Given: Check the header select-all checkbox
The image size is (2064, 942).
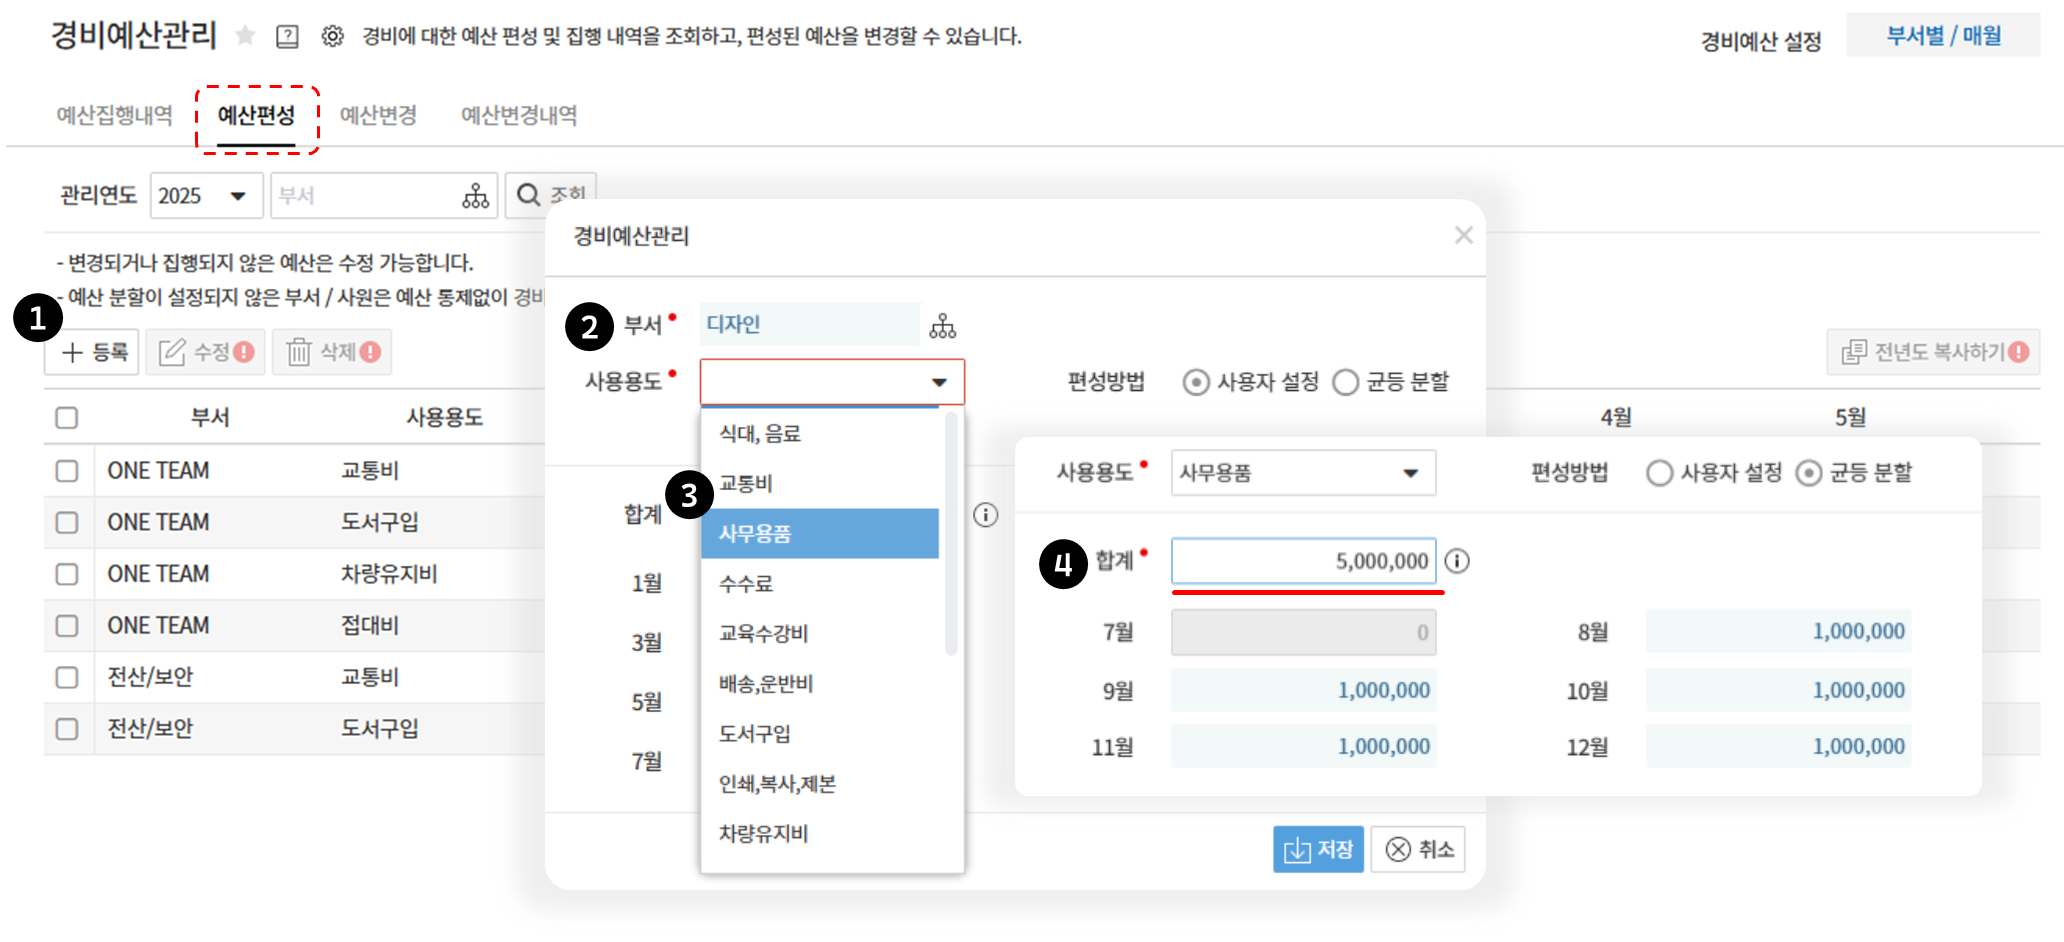Looking at the screenshot, I should click(x=67, y=418).
